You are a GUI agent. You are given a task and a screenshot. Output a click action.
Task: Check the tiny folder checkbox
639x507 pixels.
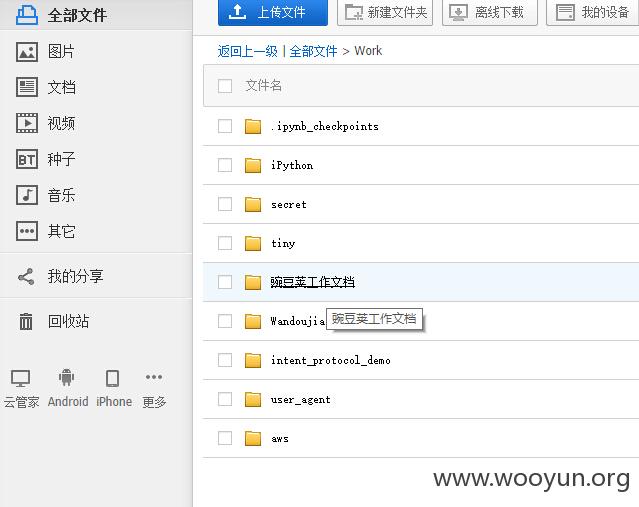point(225,243)
